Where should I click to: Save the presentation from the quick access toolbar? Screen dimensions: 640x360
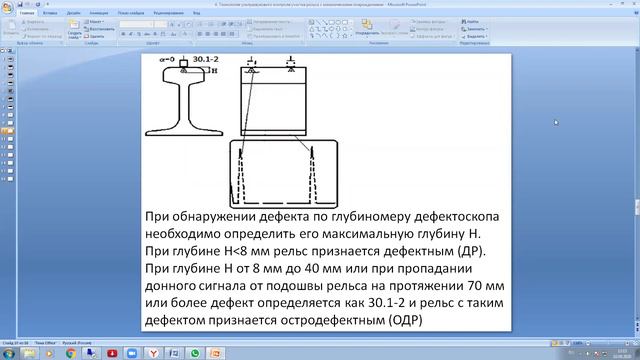(20, 4)
